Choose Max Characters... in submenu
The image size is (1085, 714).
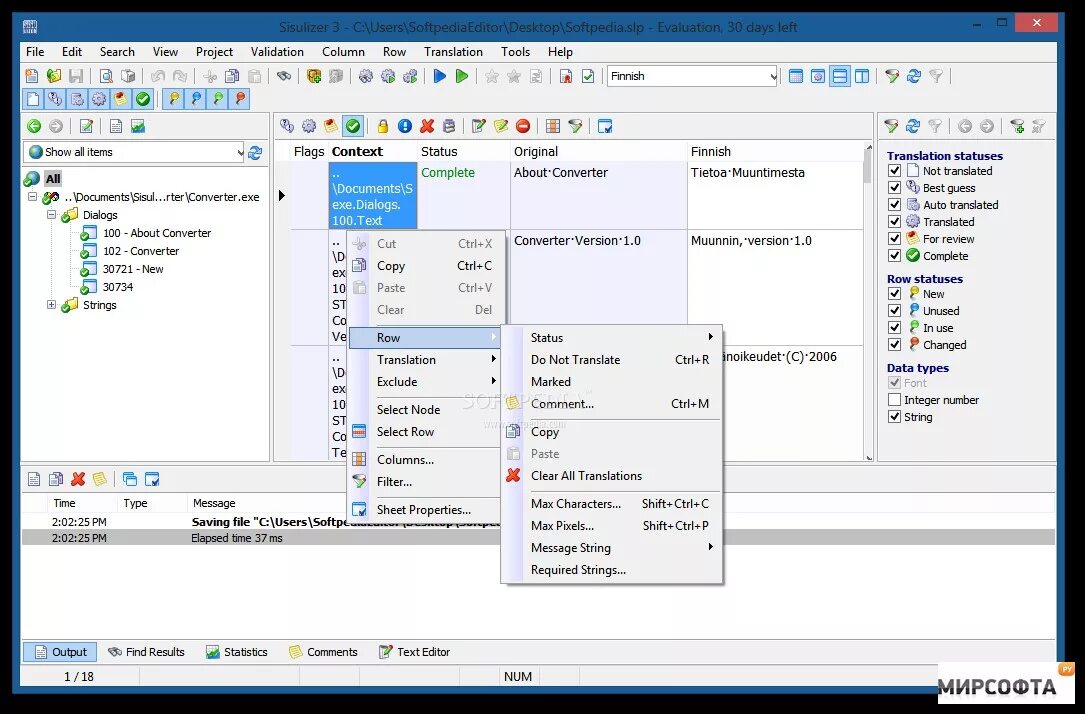click(612, 504)
